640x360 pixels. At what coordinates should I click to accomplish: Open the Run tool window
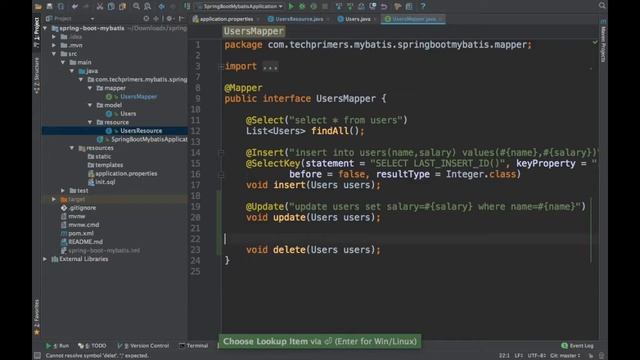[58, 346]
